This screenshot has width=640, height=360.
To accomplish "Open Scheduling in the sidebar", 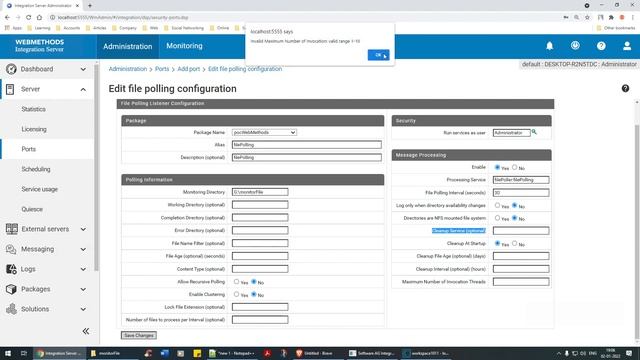I will 36,169.
